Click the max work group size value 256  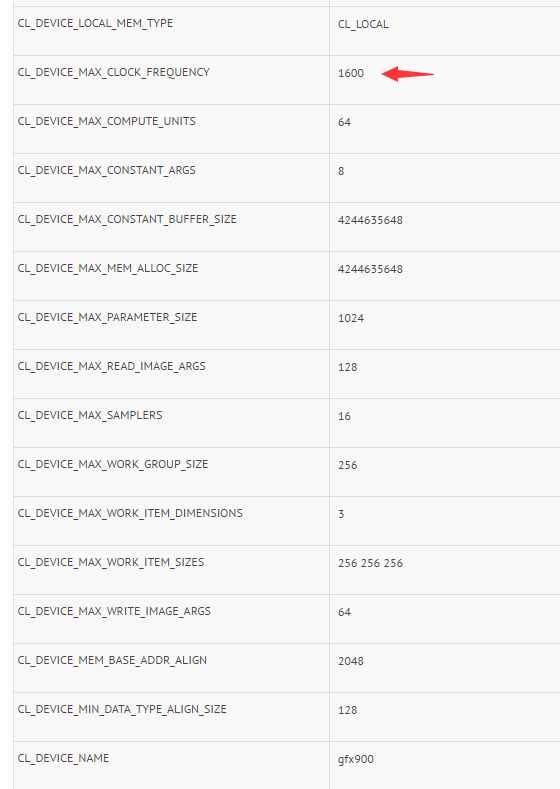[348, 465]
